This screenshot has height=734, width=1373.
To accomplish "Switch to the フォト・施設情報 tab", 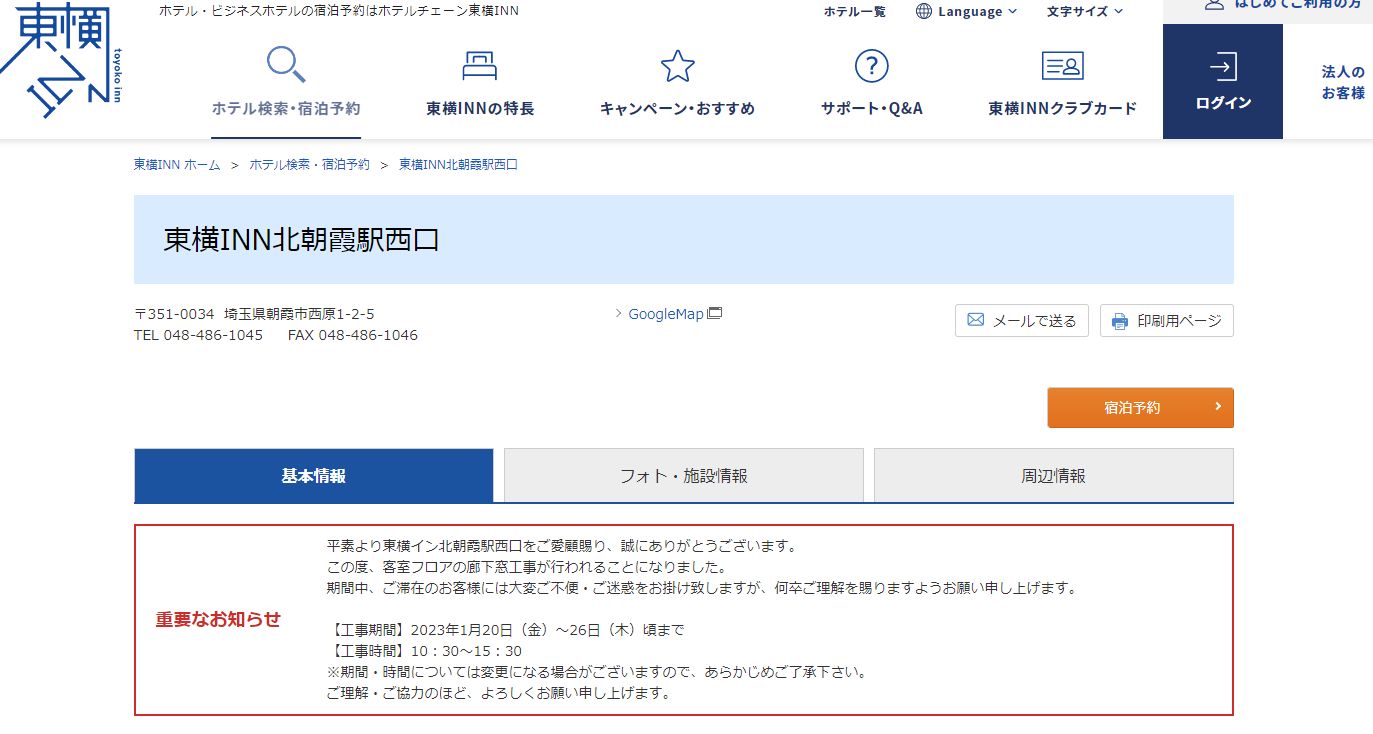I will point(684,475).
